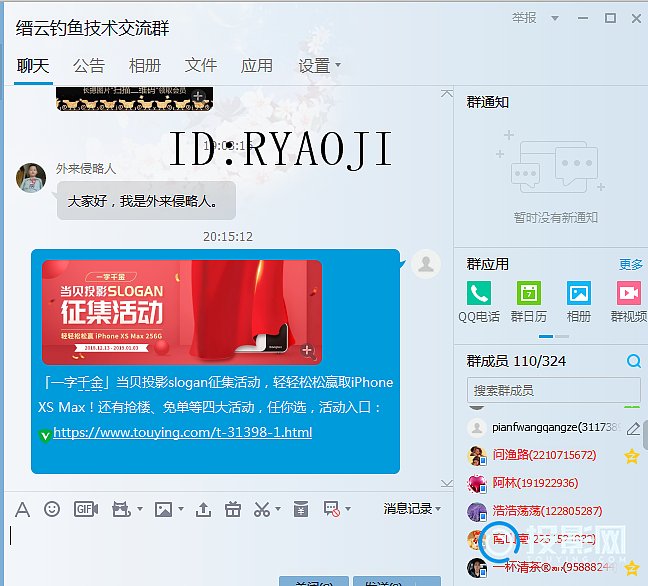Image resolution: width=648 pixels, height=586 pixels.
Task: Click the gift box icon
Action: pos(233,509)
